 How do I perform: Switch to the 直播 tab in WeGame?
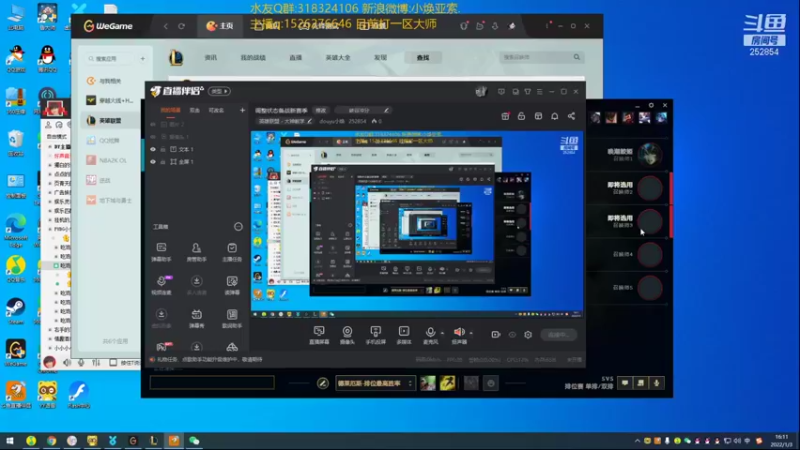pyautogui.click(x=295, y=58)
